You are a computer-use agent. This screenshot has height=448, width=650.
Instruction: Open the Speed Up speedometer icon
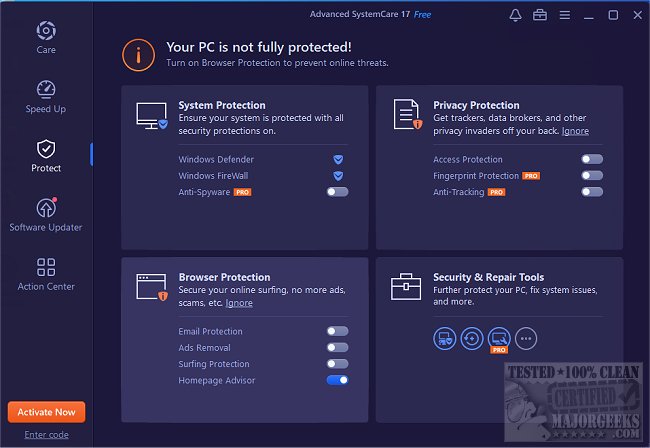pyautogui.click(x=46, y=89)
